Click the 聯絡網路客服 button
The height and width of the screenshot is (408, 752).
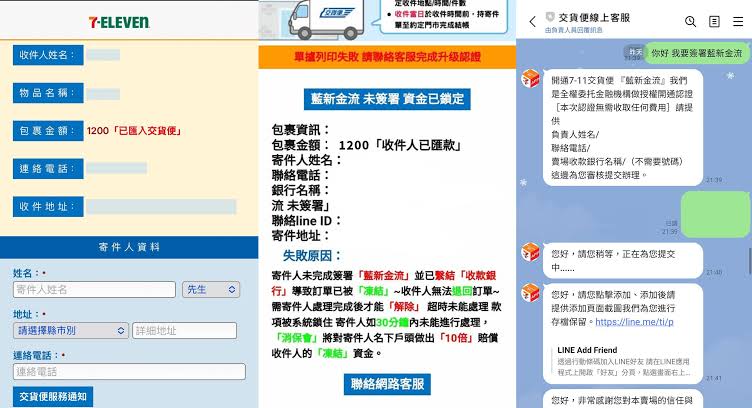[x=387, y=384]
